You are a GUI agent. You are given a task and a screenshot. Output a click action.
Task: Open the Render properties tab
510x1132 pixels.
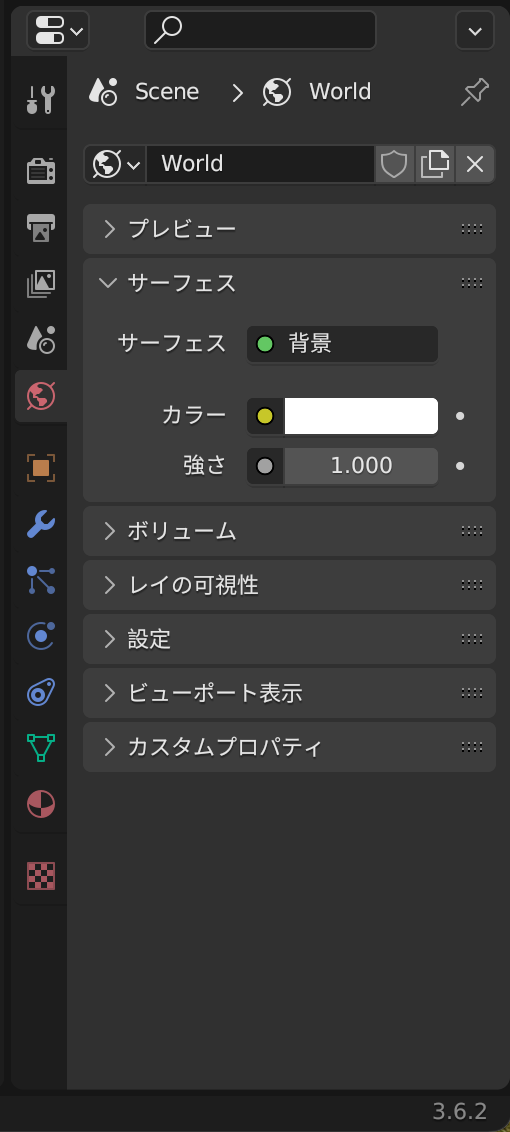click(x=40, y=171)
